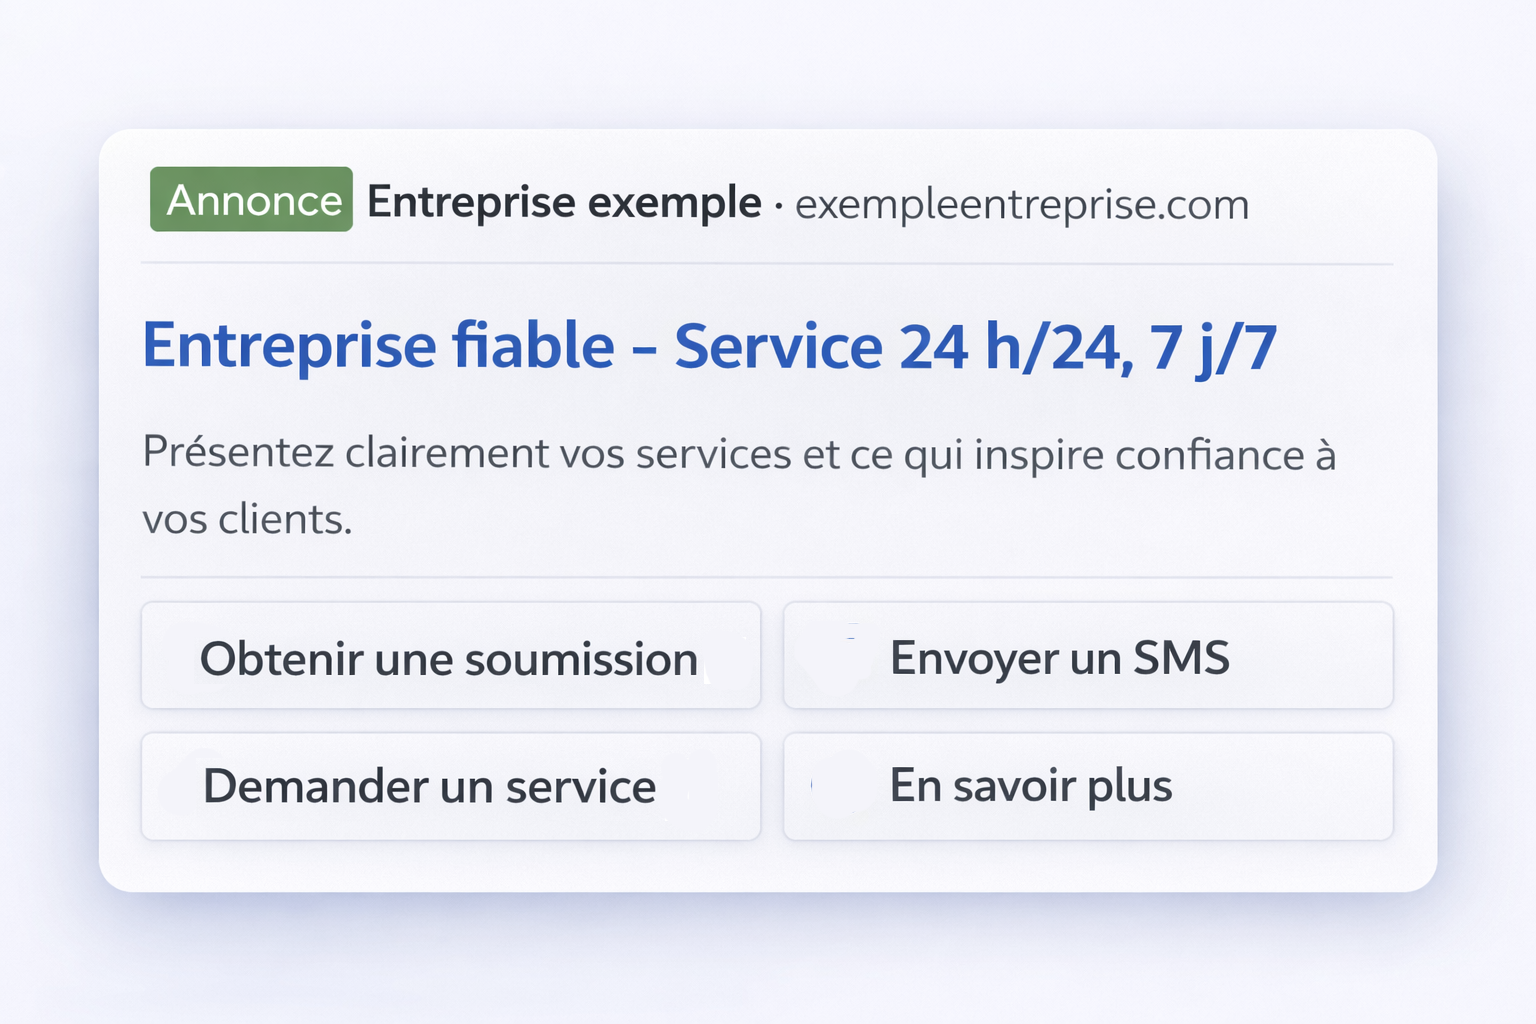
Task: Open Service 24 h/24, 7 j/7 link
Action: (x=975, y=346)
